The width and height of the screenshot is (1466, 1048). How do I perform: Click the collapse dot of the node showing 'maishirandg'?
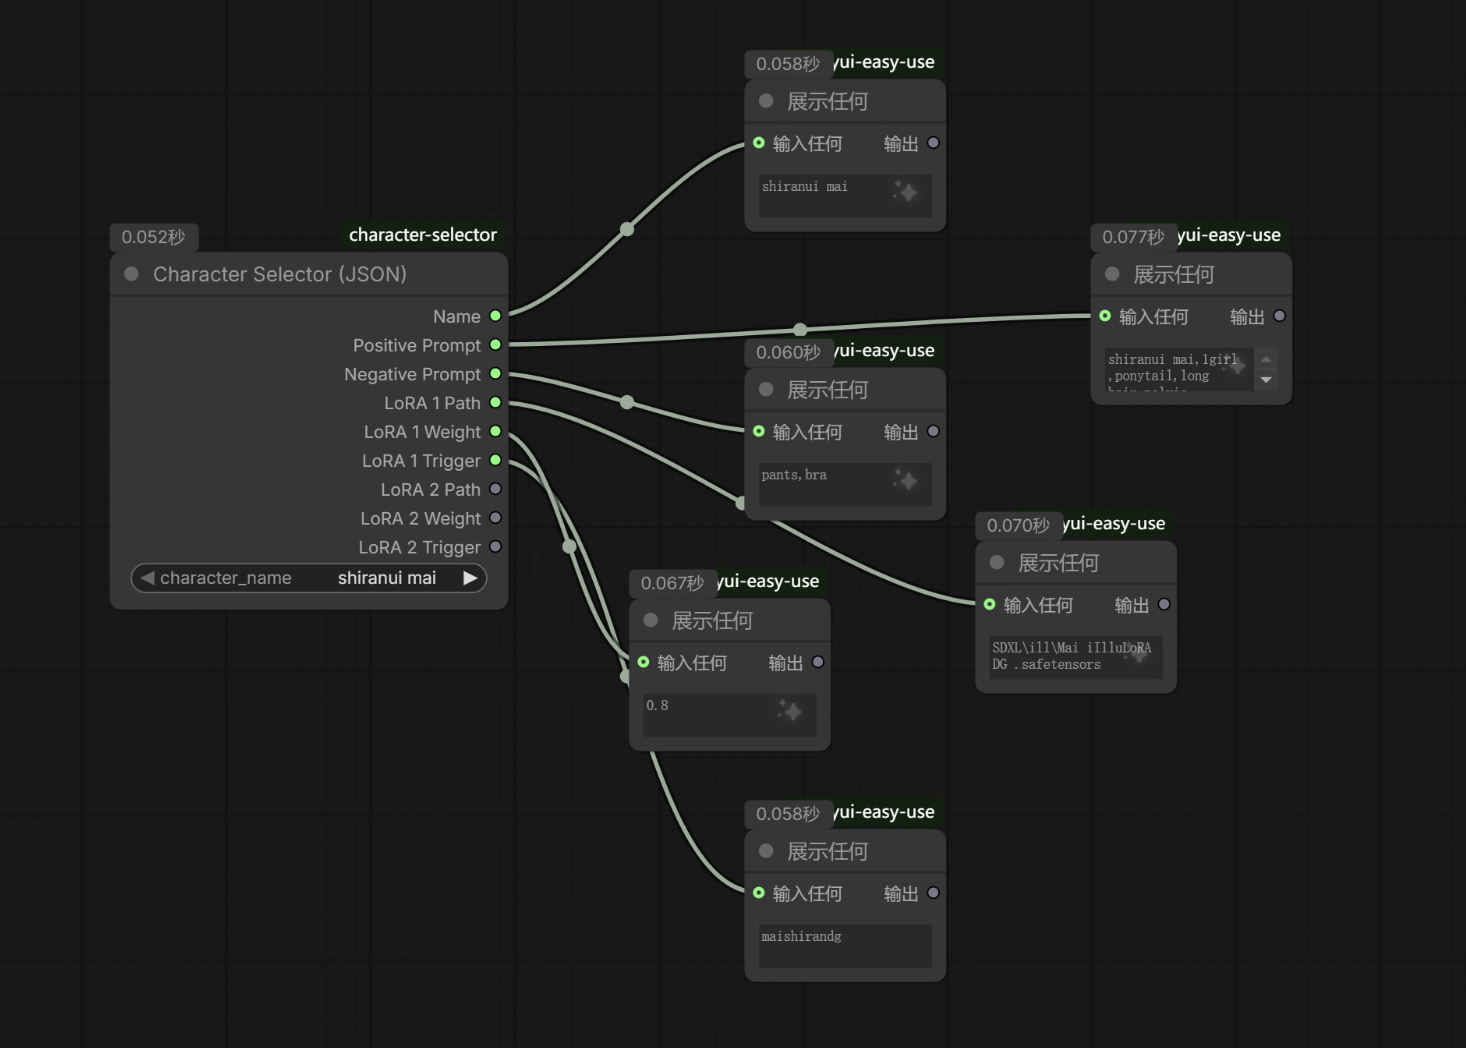pyautogui.click(x=766, y=851)
